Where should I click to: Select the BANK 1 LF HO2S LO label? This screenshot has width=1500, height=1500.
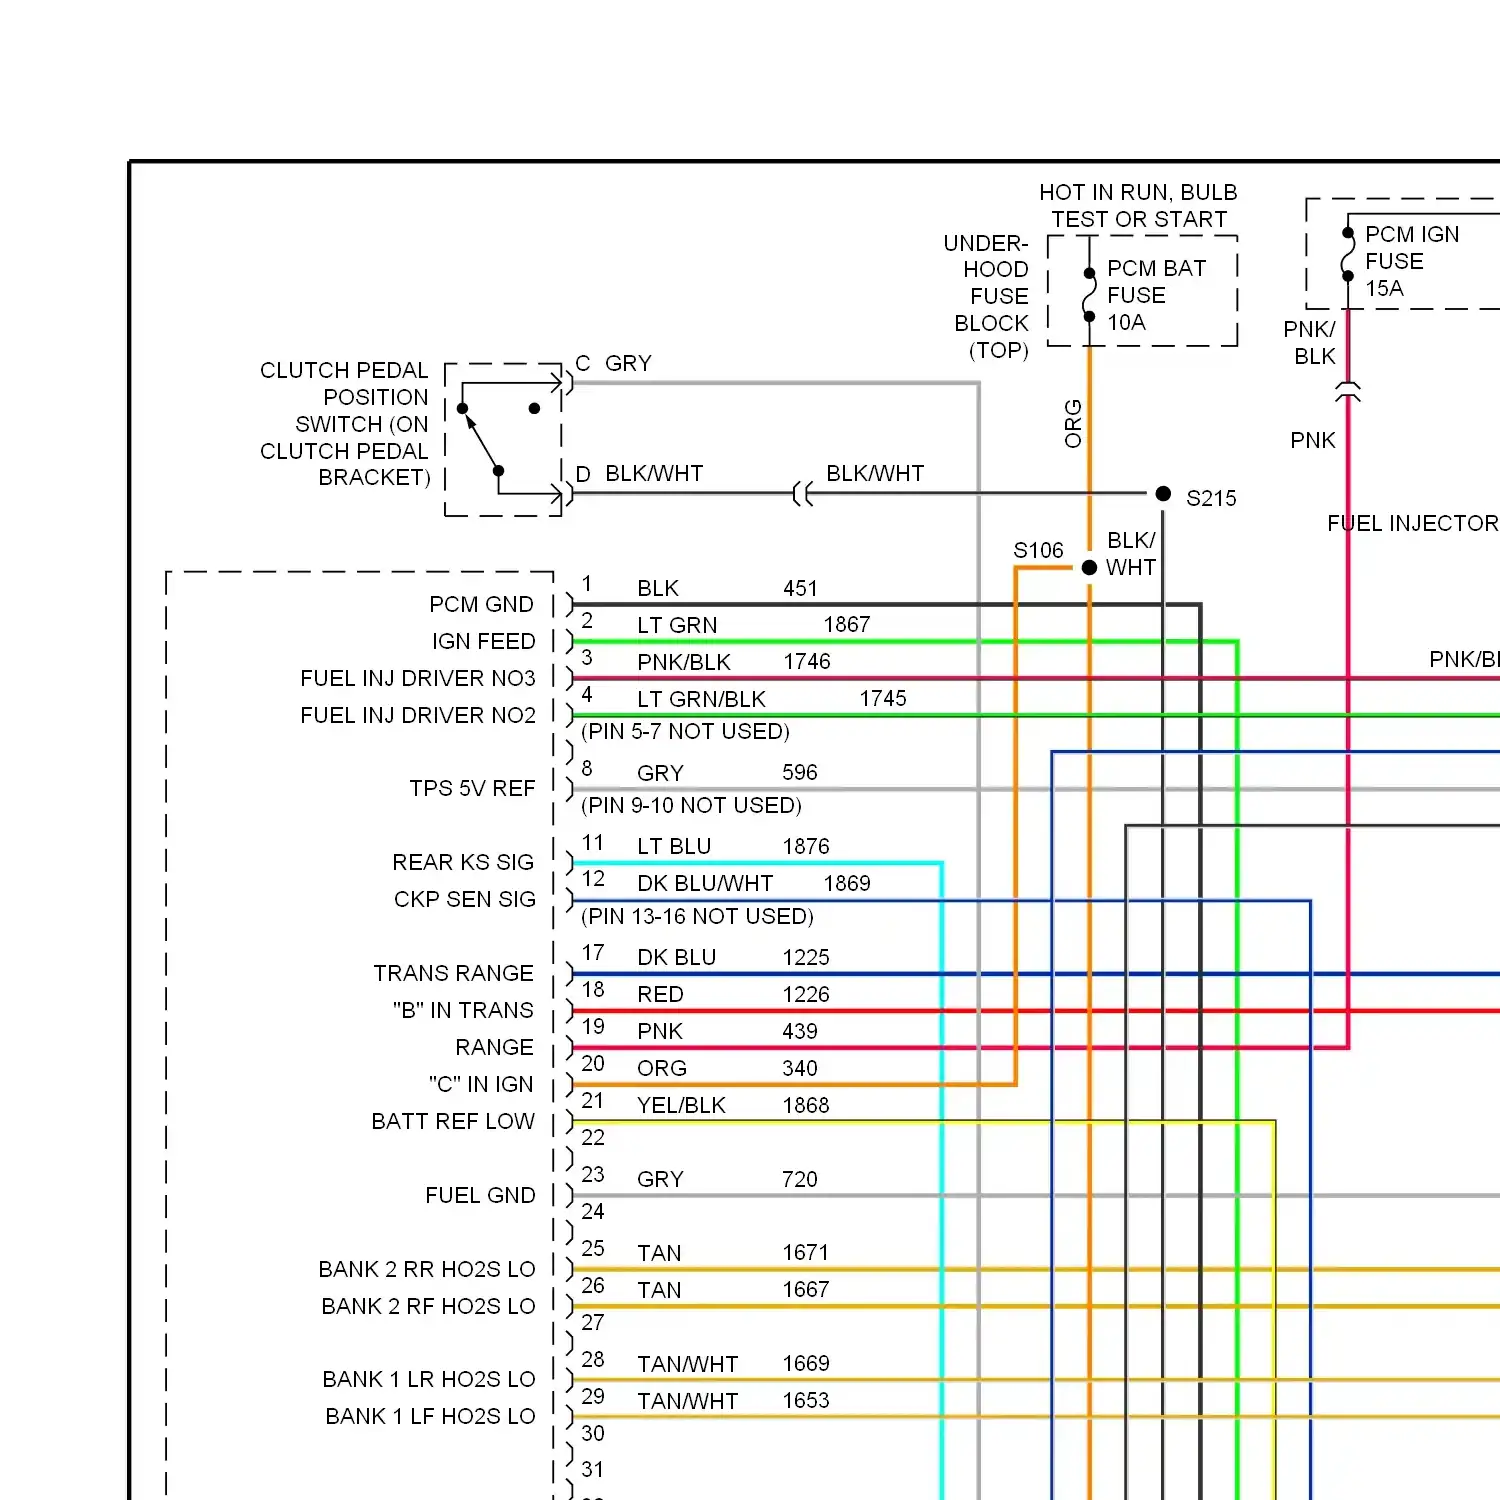click(x=430, y=1416)
